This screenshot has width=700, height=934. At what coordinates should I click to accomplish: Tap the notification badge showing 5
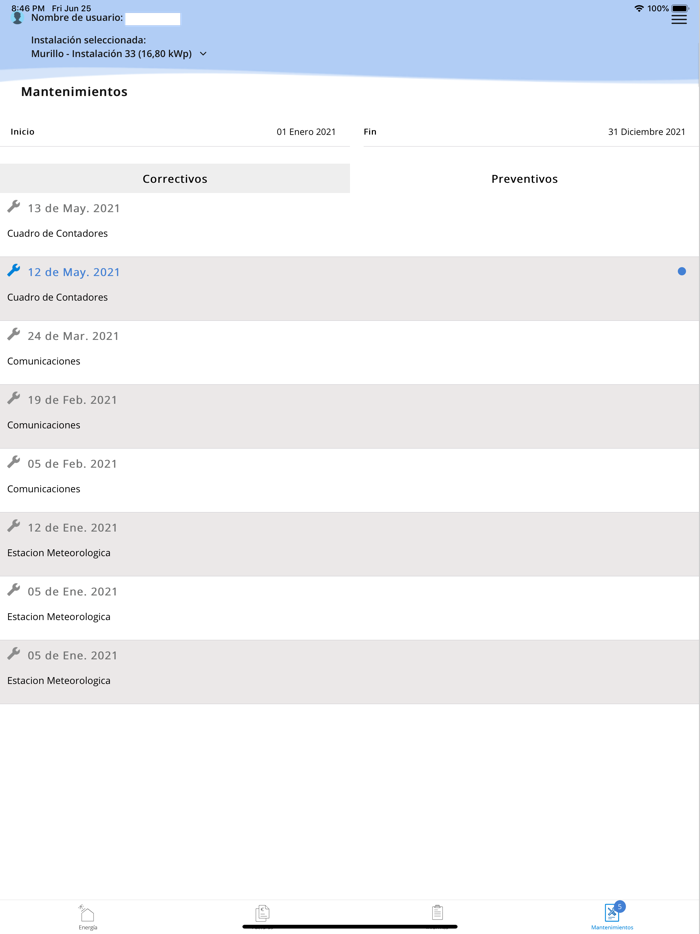pos(620,907)
